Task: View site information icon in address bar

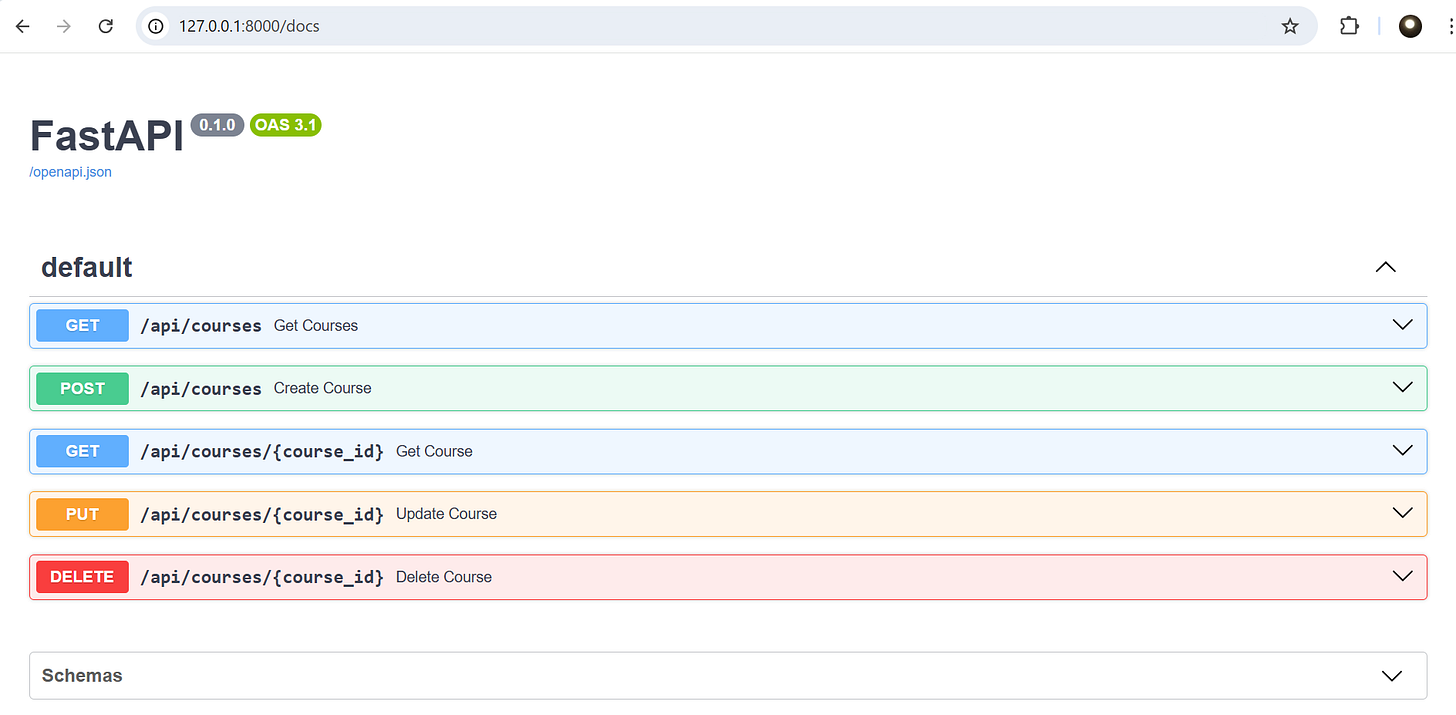Action: pos(155,27)
